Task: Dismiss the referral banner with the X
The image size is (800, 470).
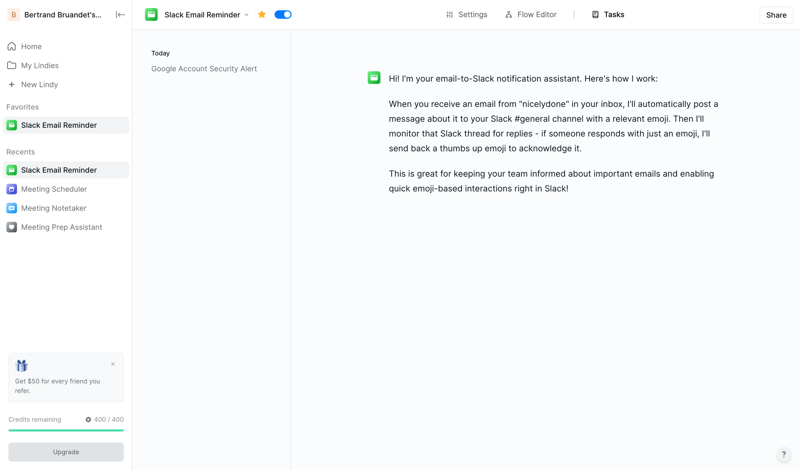Action: click(113, 364)
